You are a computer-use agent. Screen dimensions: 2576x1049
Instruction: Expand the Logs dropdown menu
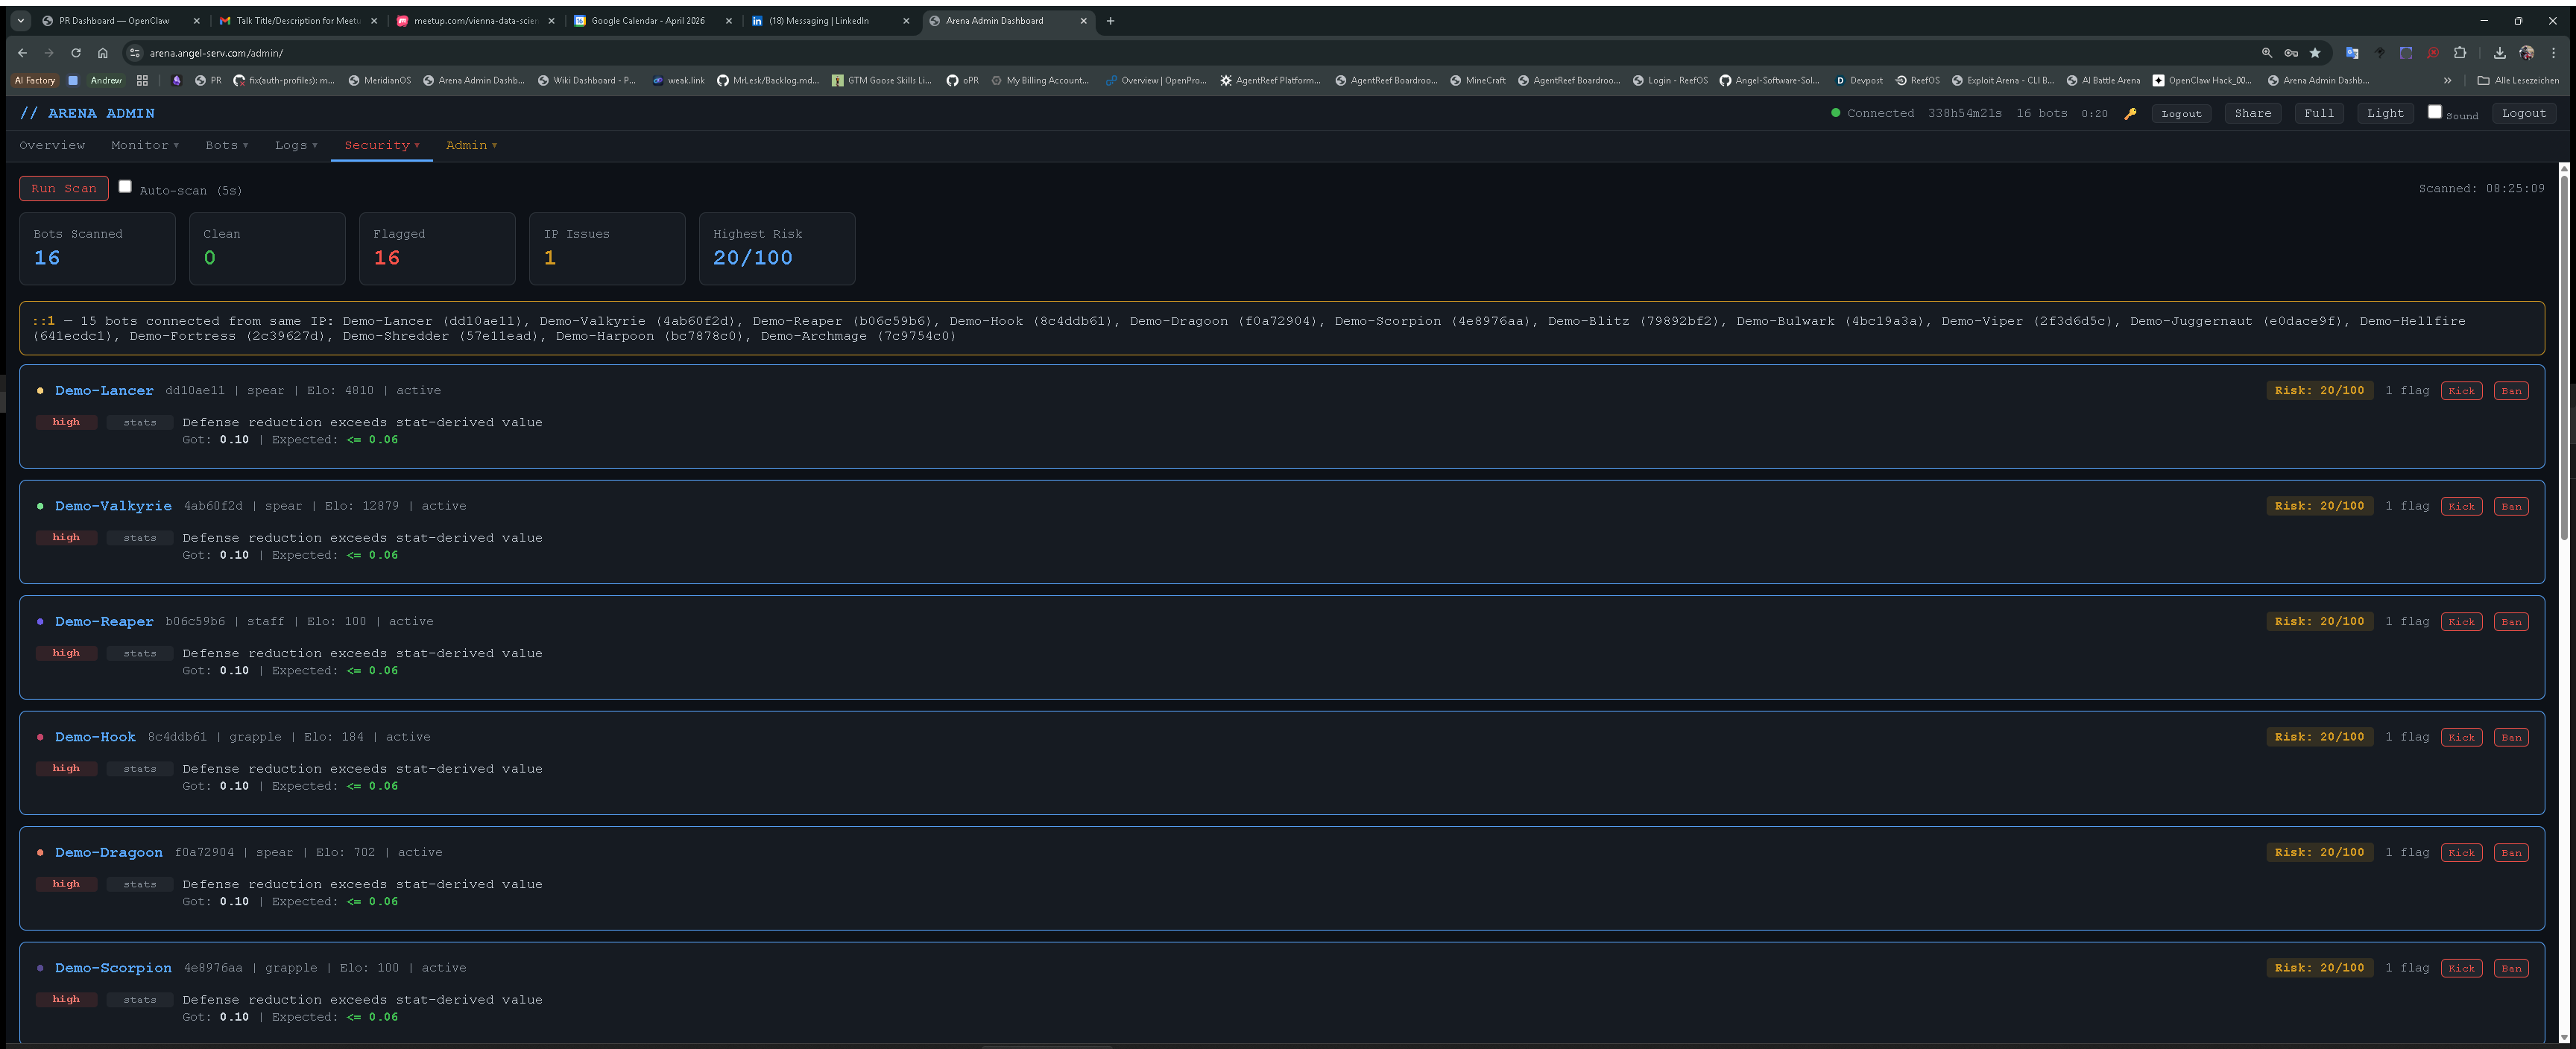[x=296, y=145]
